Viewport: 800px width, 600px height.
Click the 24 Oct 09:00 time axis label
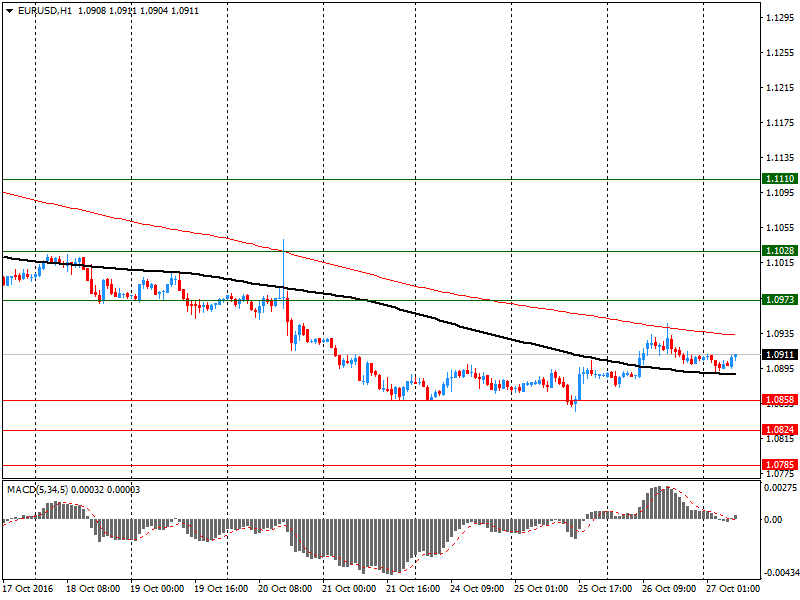coord(477,589)
